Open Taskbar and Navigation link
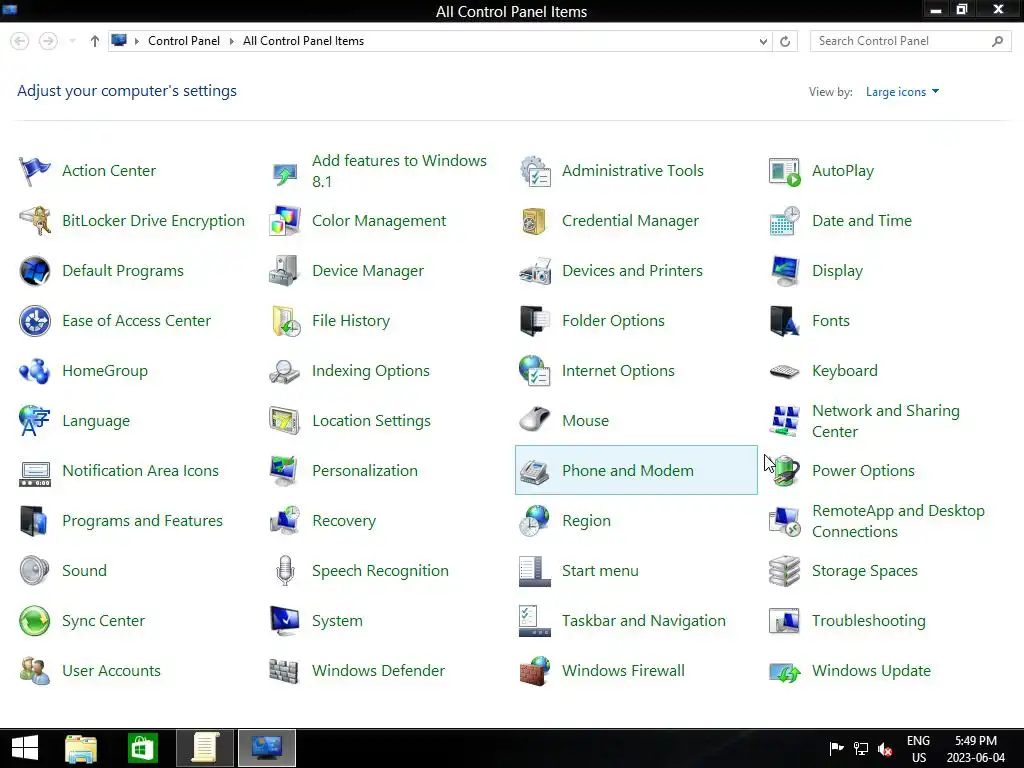This screenshot has height=768, width=1024. tap(643, 620)
